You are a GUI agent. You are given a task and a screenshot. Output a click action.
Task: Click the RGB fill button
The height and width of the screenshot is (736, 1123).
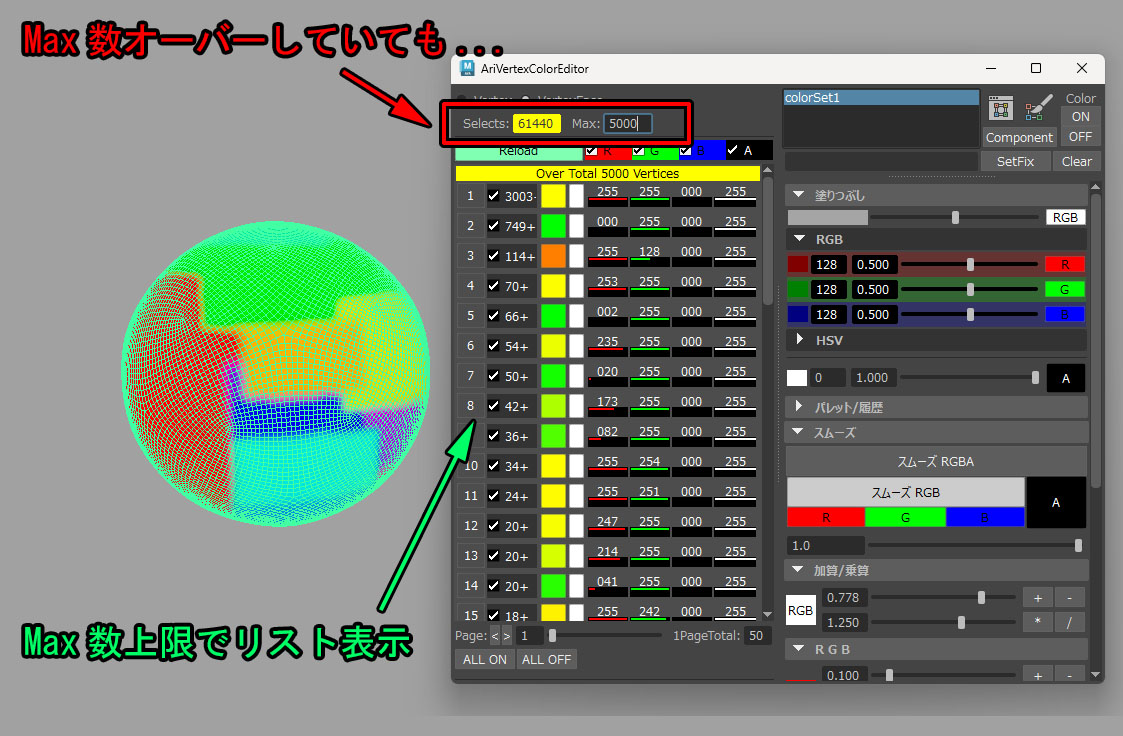point(1065,217)
